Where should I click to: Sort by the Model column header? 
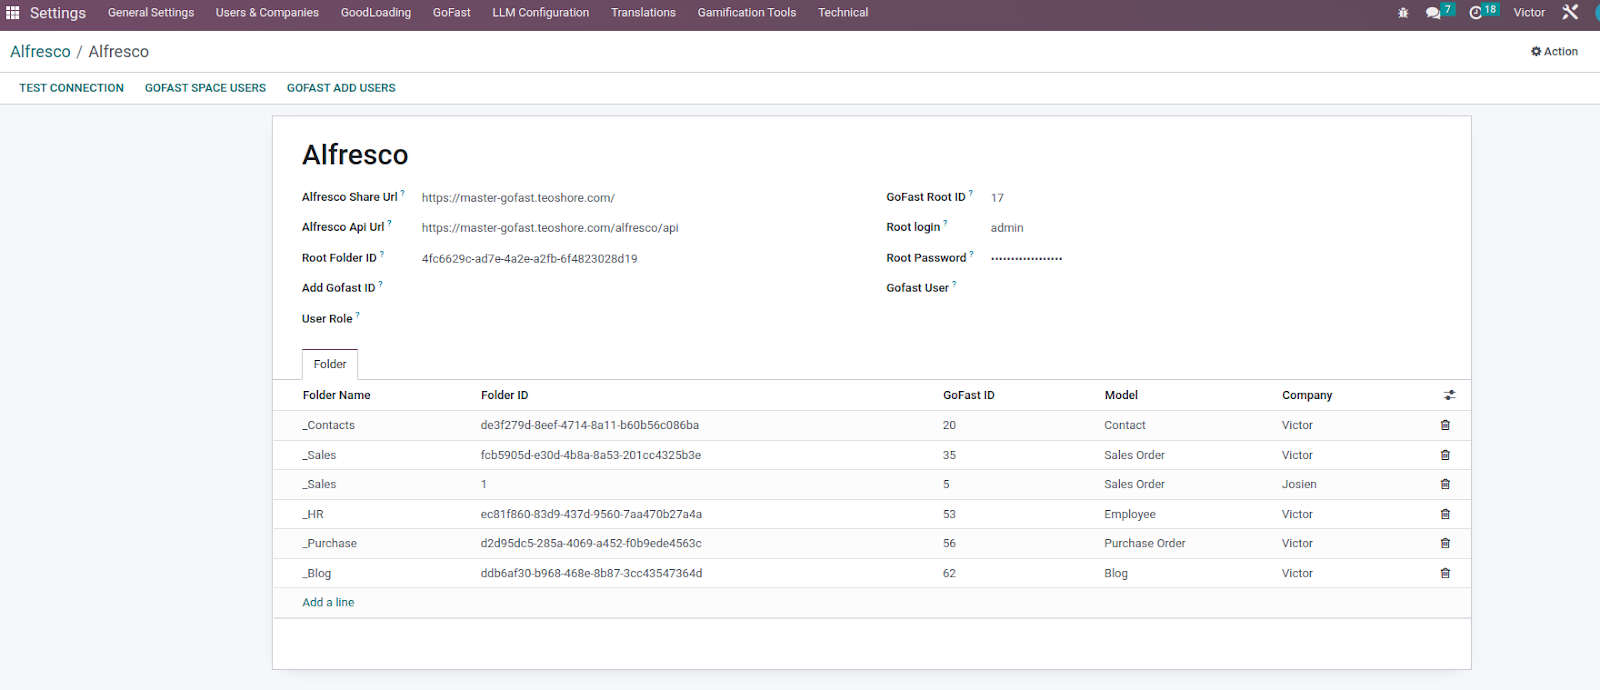pyautogui.click(x=1121, y=395)
